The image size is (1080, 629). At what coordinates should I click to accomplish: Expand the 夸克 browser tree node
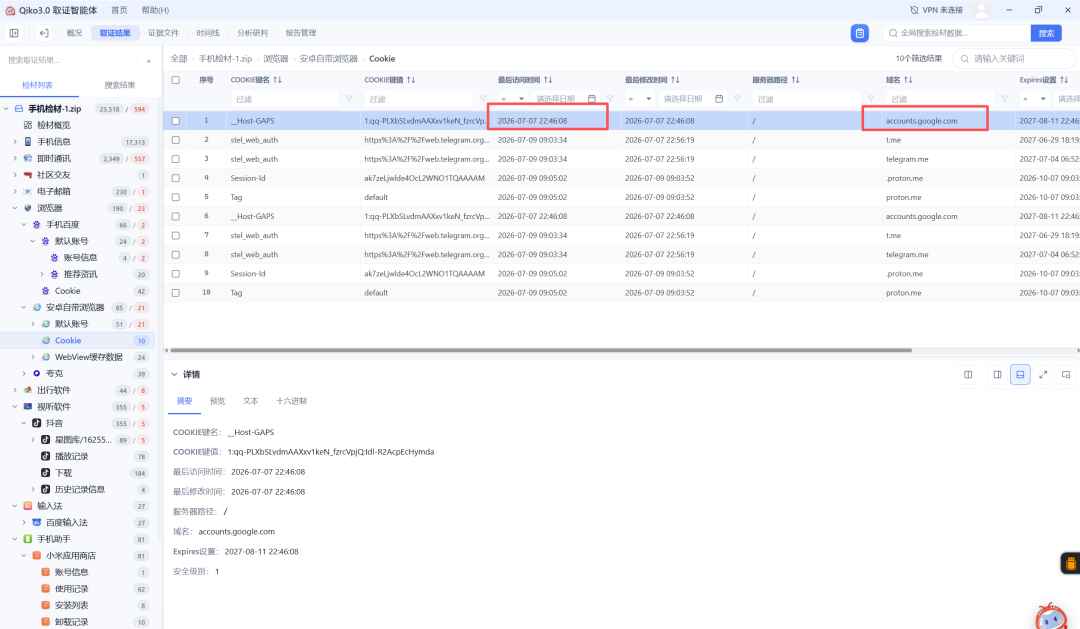(24, 373)
